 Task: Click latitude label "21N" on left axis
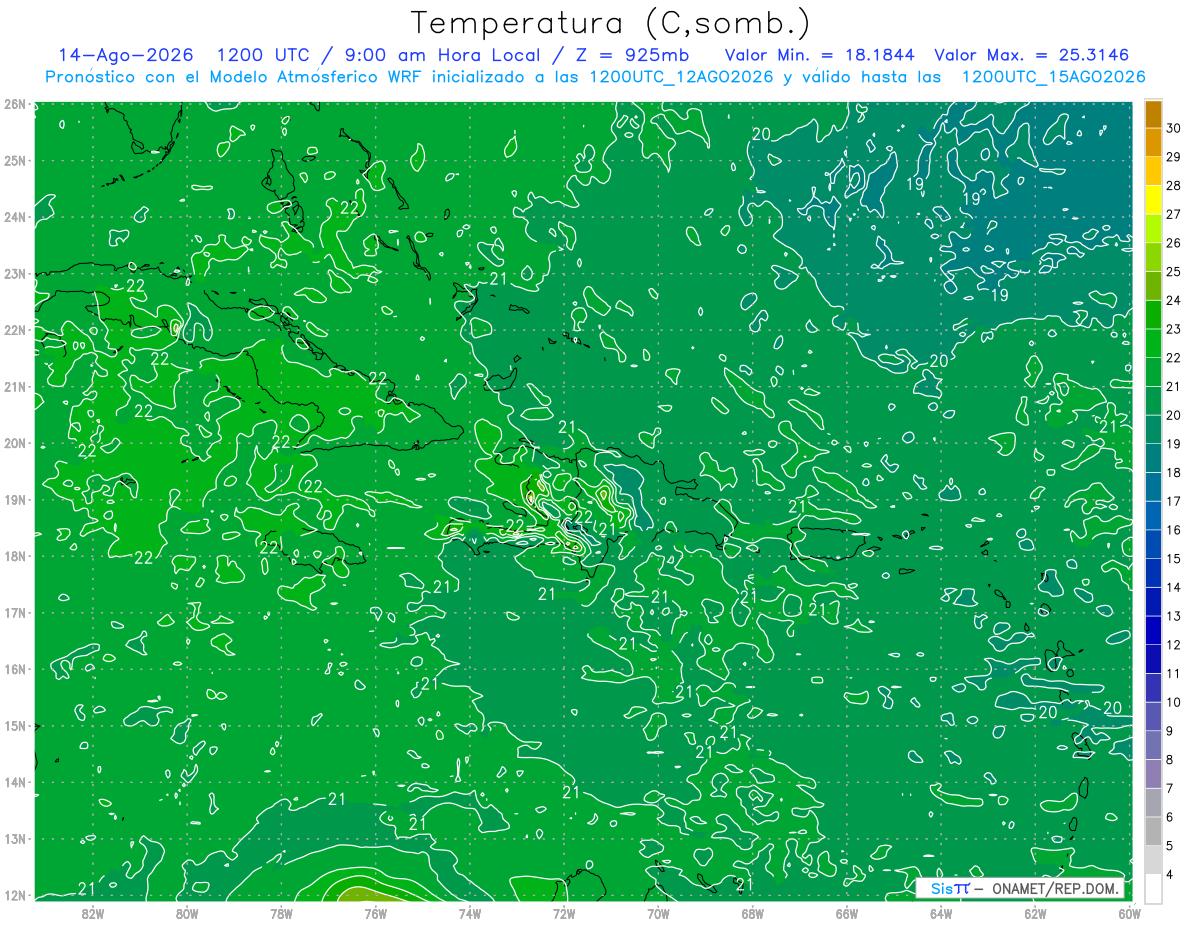pyautogui.click(x=15, y=386)
